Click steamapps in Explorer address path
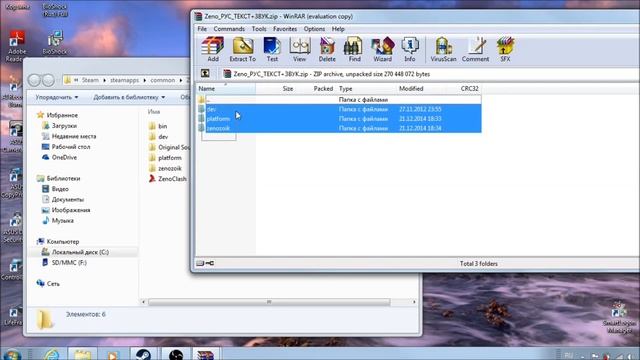This screenshot has width=640, height=360. point(124,80)
